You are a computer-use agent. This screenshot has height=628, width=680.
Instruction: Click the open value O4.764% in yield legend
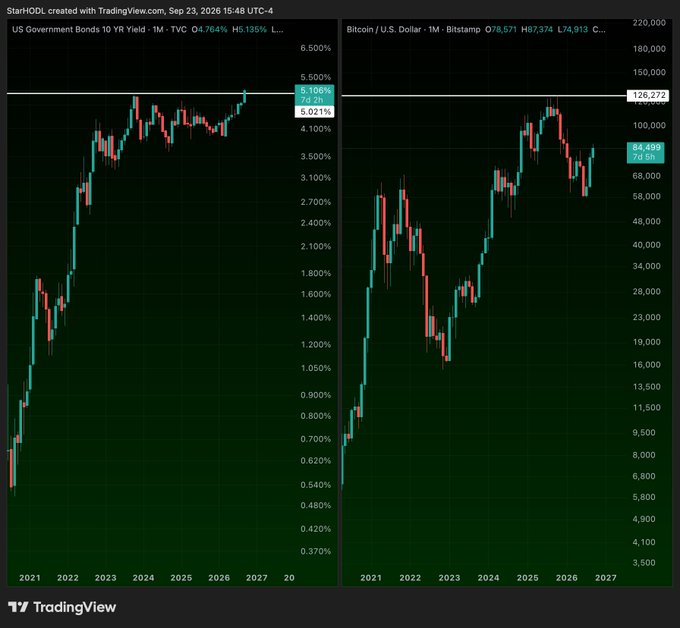[209, 29]
